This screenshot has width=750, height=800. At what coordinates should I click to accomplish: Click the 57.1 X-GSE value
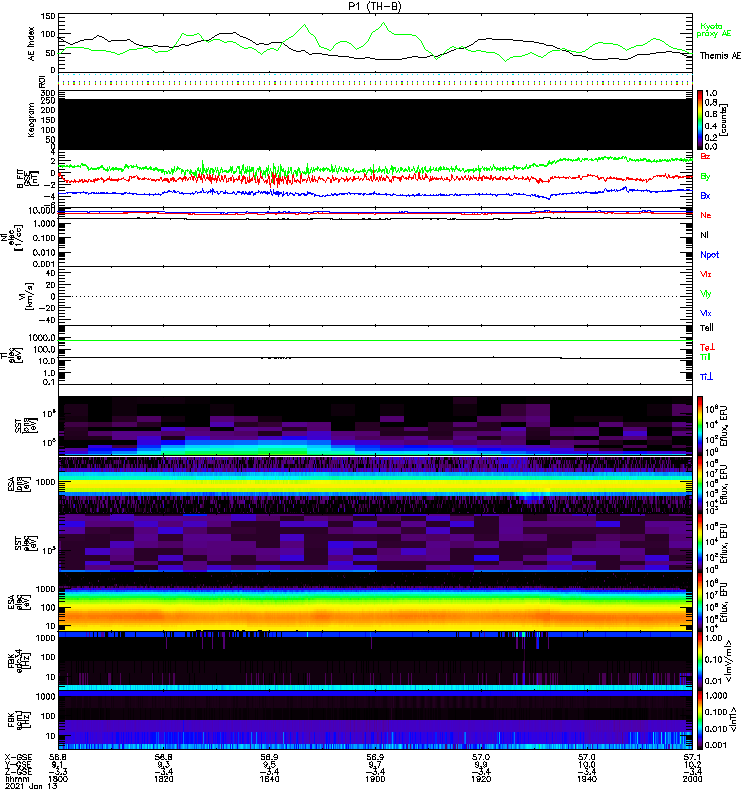pos(692,757)
